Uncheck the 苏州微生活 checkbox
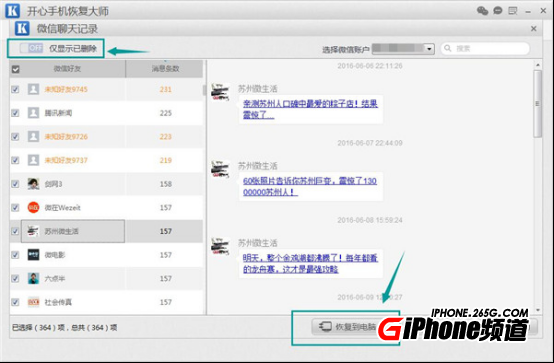Screen dimensions: 554x363 coord(15,231)
